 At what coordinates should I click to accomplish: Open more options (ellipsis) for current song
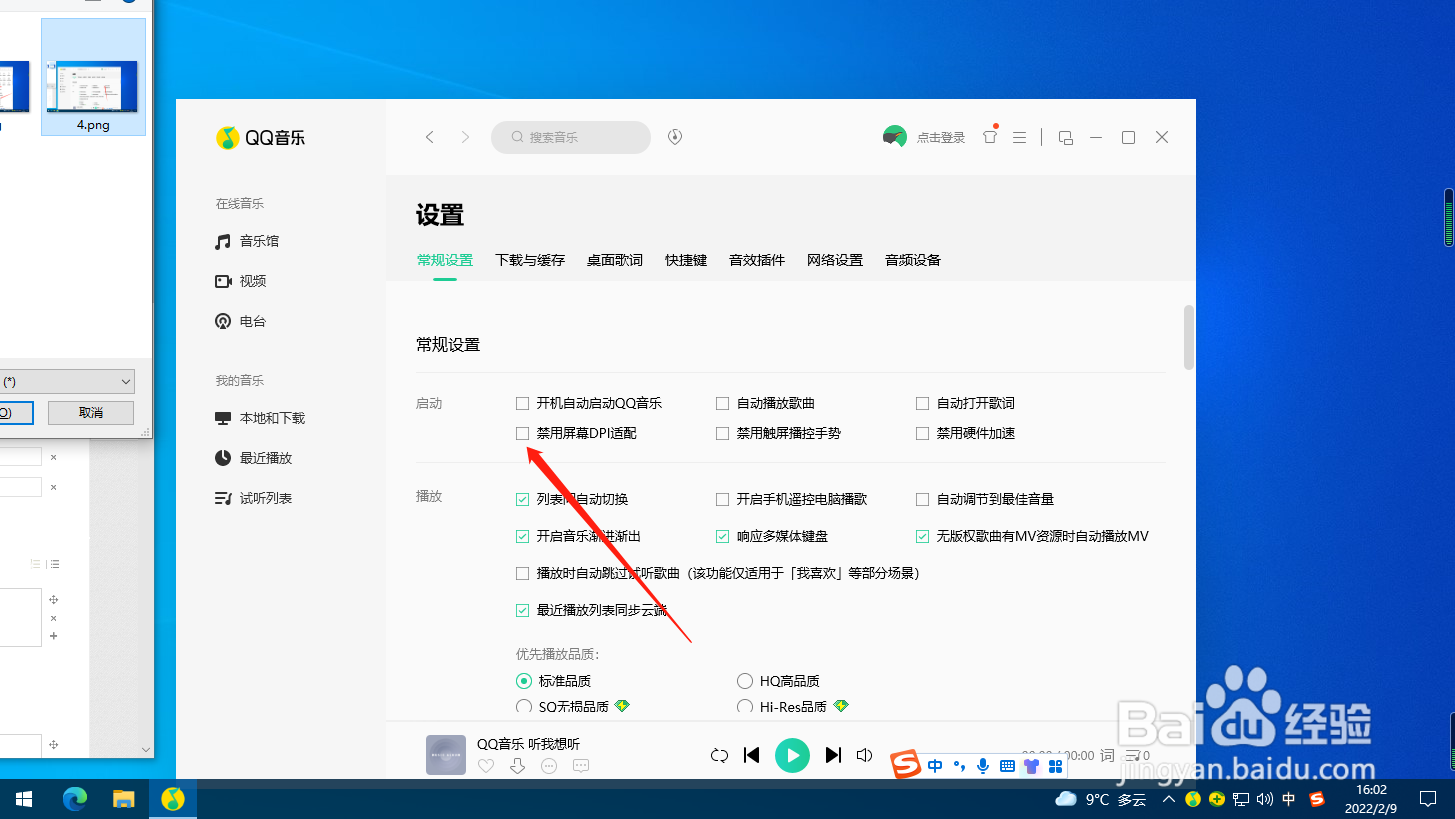(549, 766)
